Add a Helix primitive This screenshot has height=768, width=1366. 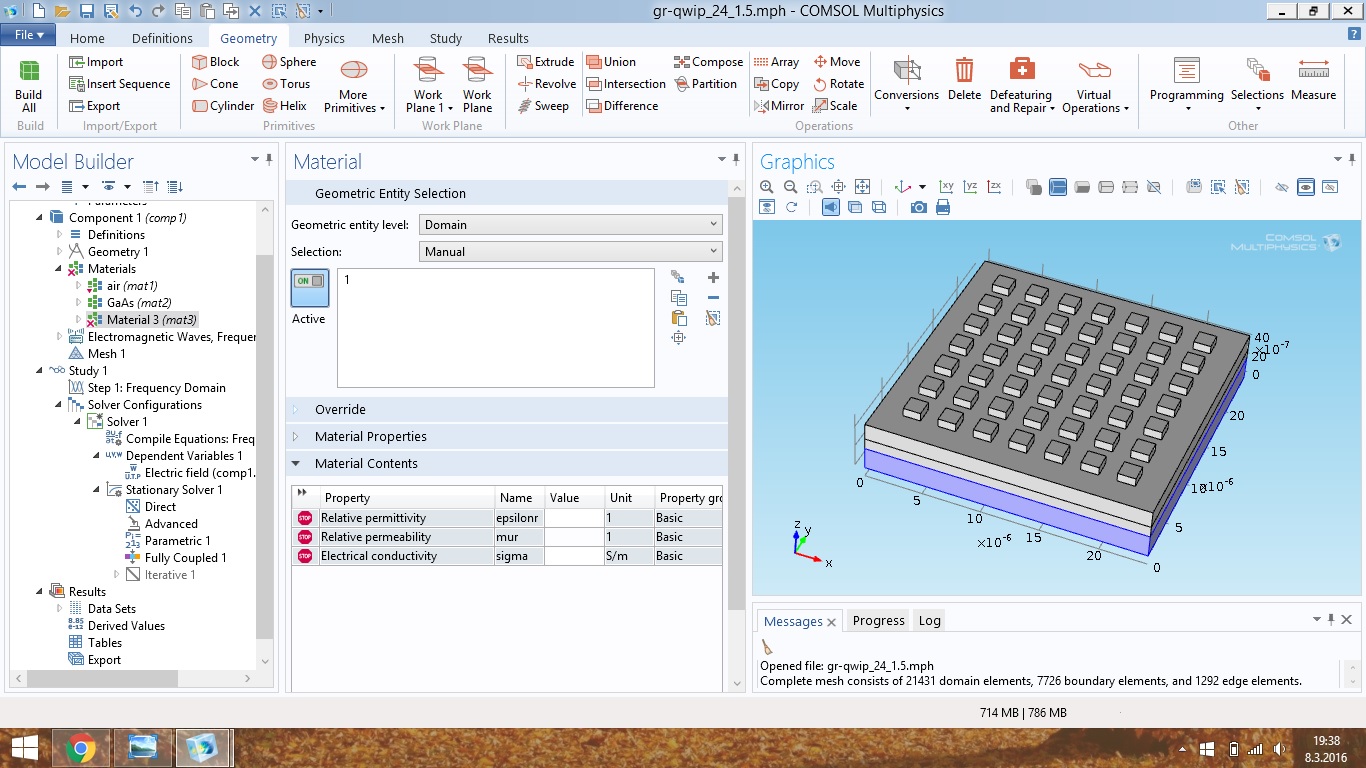[285, 106]
